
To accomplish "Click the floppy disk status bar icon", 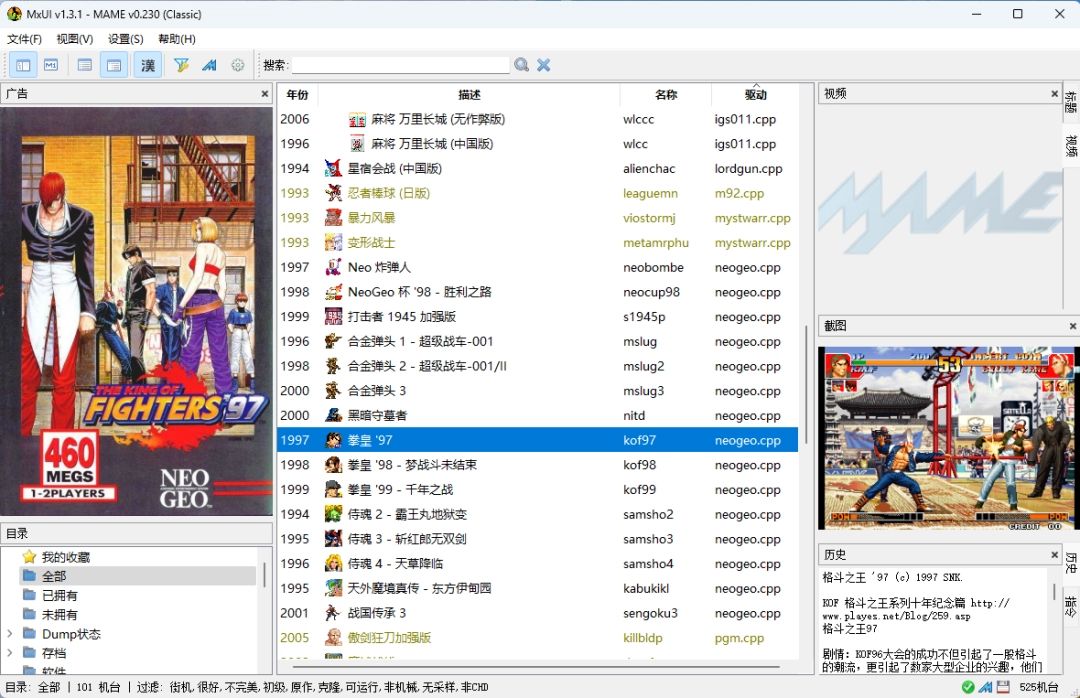I will point(1003,687).
